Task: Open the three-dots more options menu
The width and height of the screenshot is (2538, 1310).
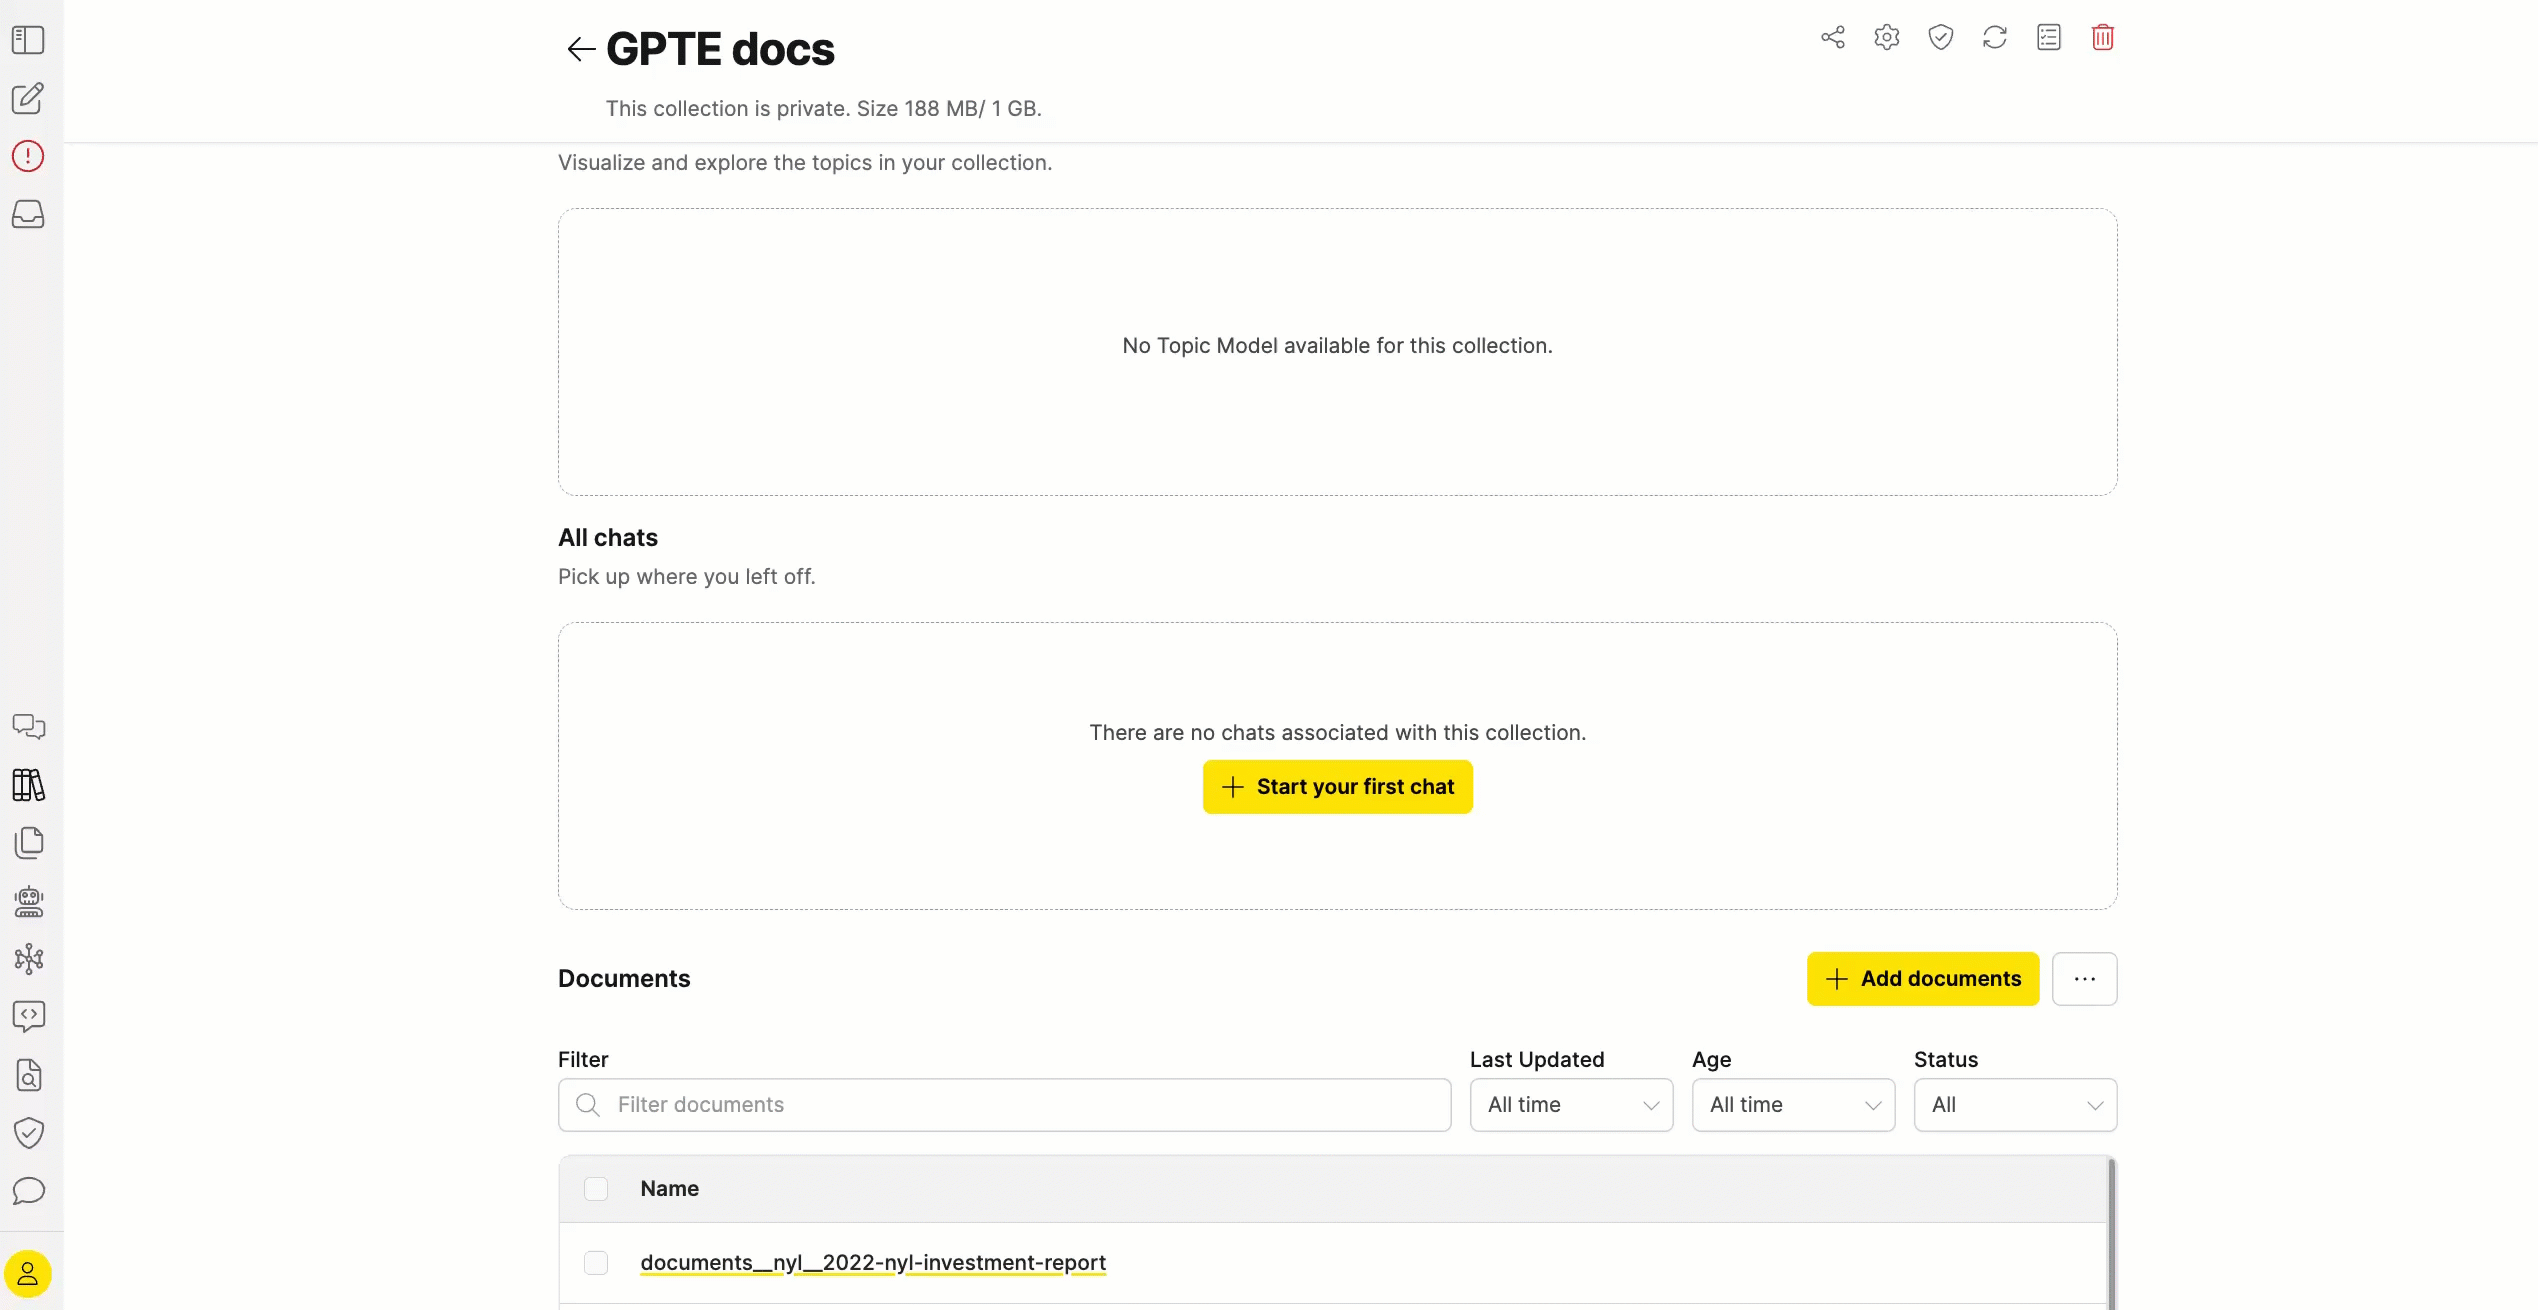Action: click(x=2084, y=979)
